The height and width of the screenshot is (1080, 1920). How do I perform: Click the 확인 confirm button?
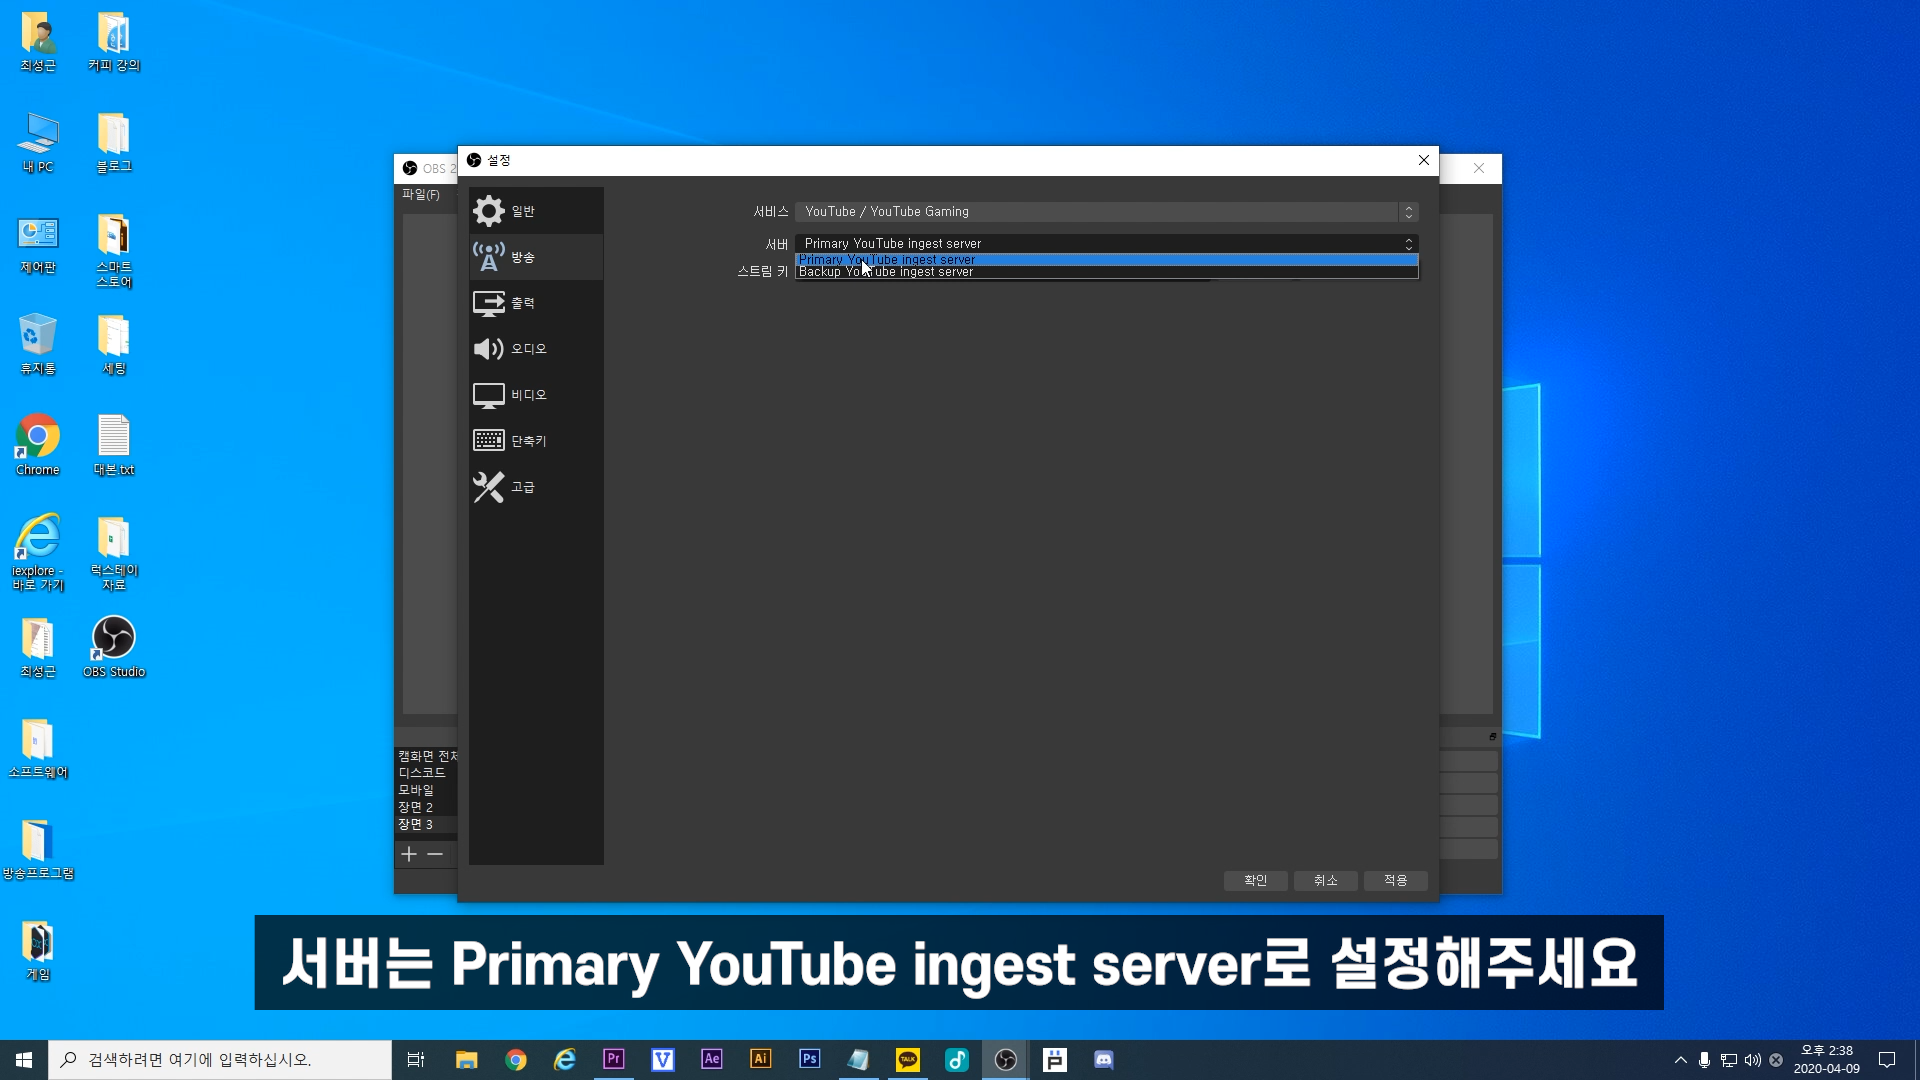[x=1255, y=880]
